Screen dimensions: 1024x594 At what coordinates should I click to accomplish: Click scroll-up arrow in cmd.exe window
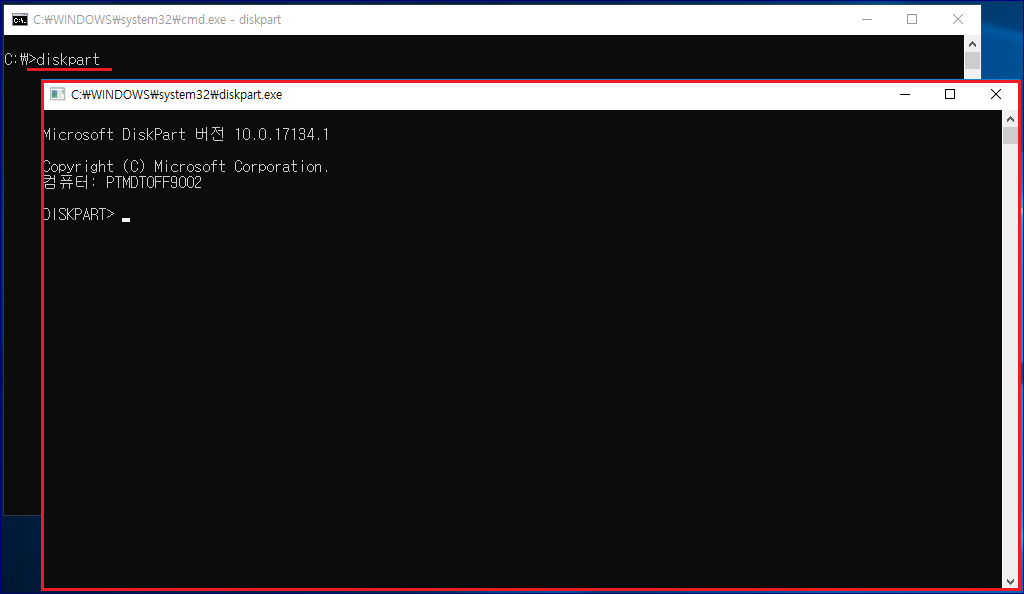tap(972, 44)
